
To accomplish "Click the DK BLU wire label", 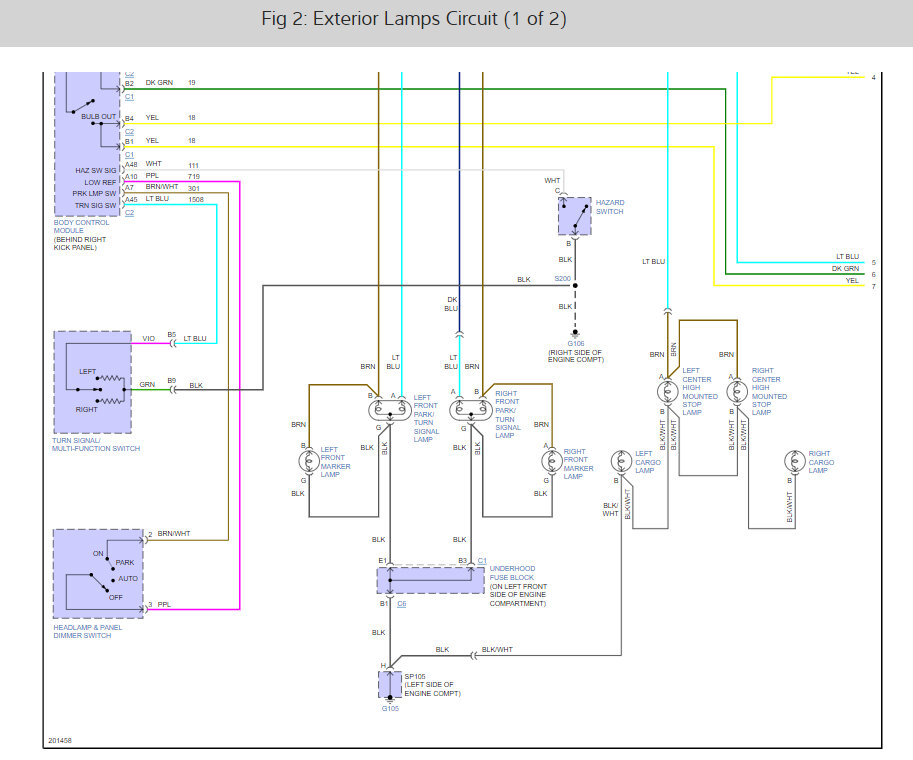I will pos(451,304).
